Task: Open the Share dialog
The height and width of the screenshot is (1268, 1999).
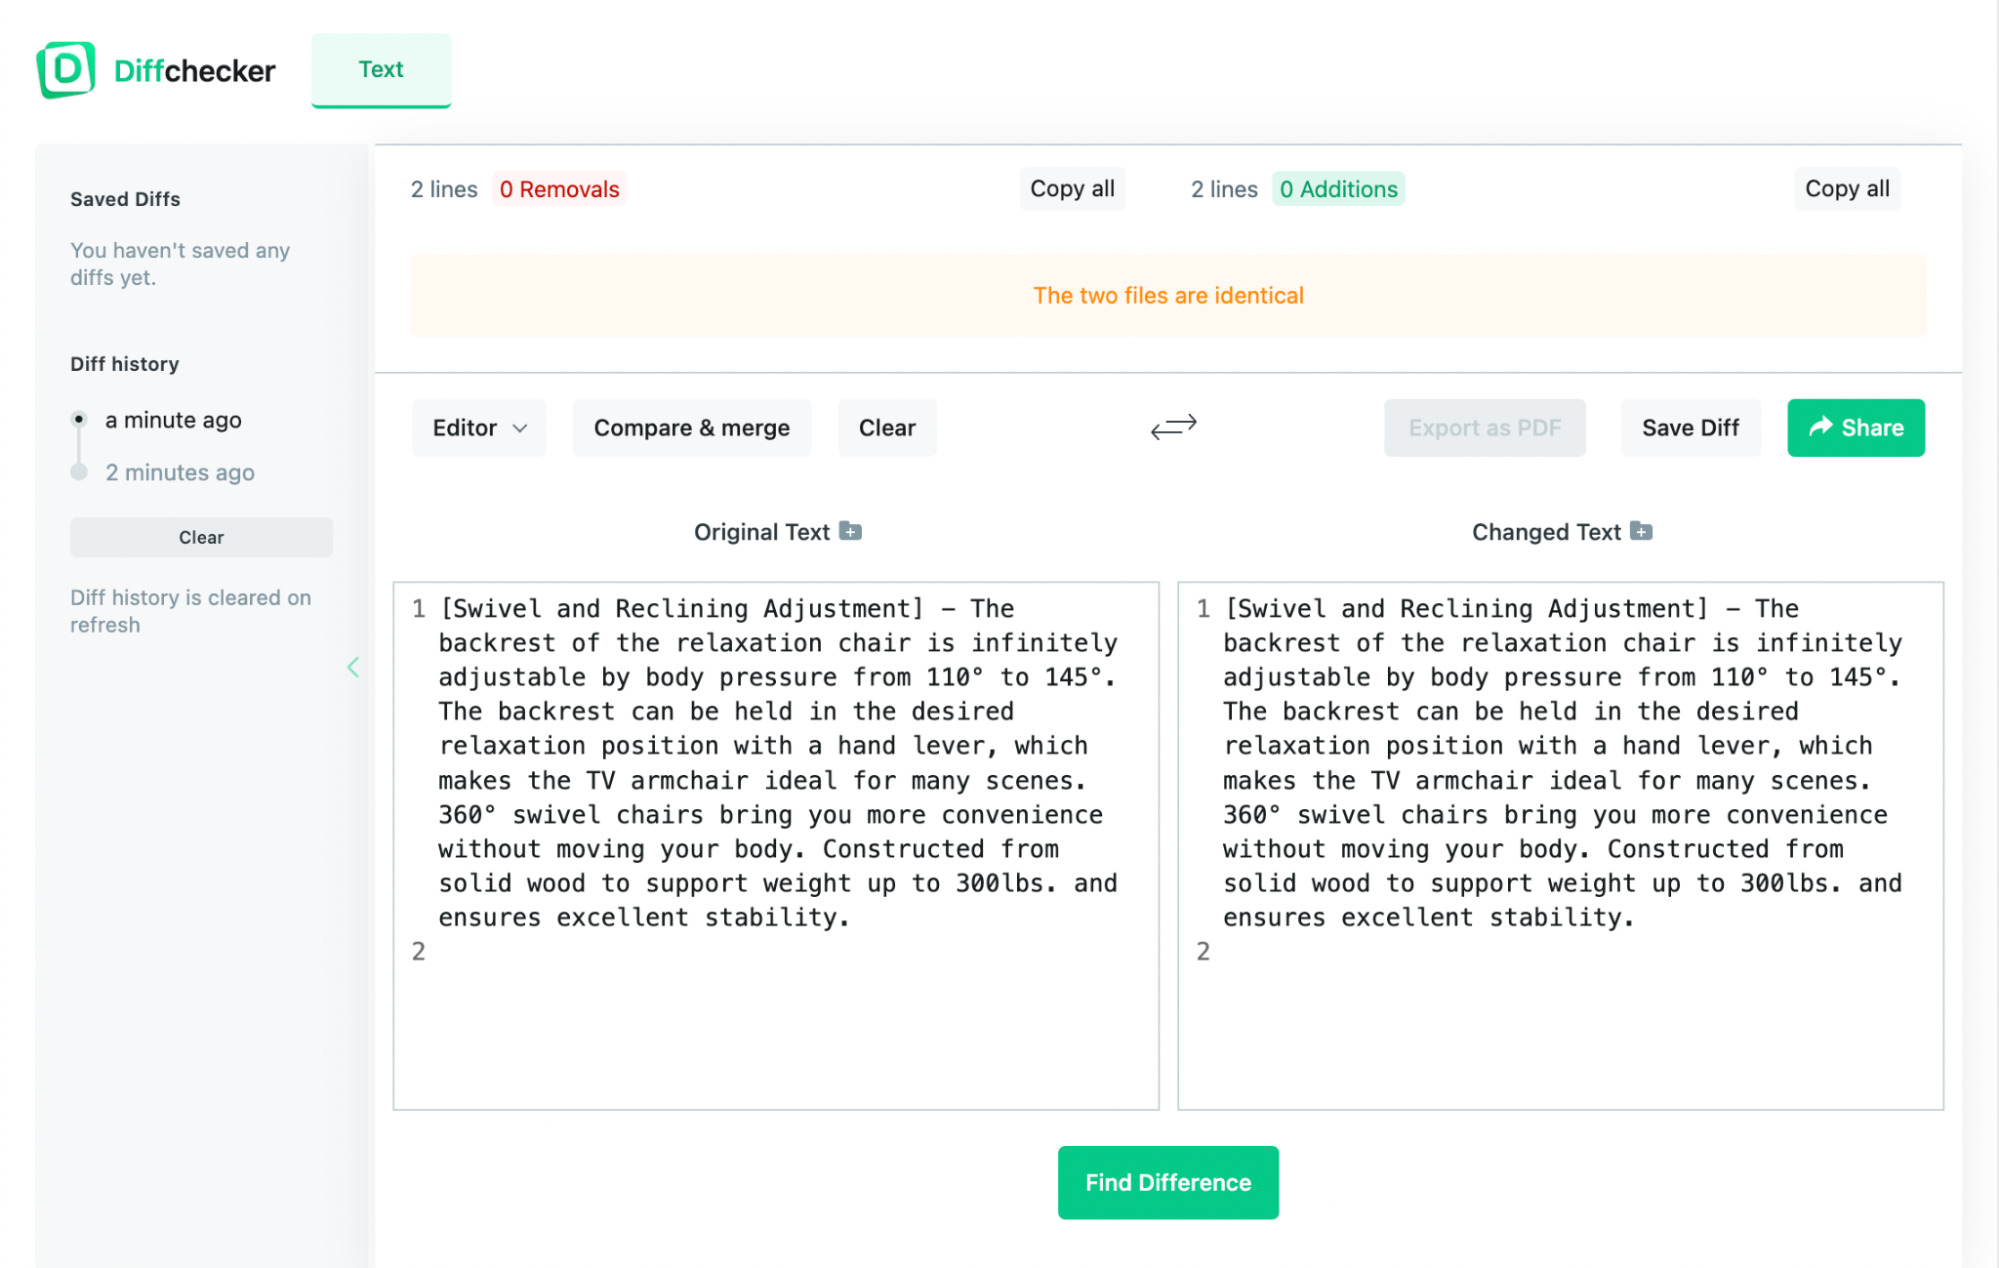Action: pyautogui.click(x=1856, y=427)
